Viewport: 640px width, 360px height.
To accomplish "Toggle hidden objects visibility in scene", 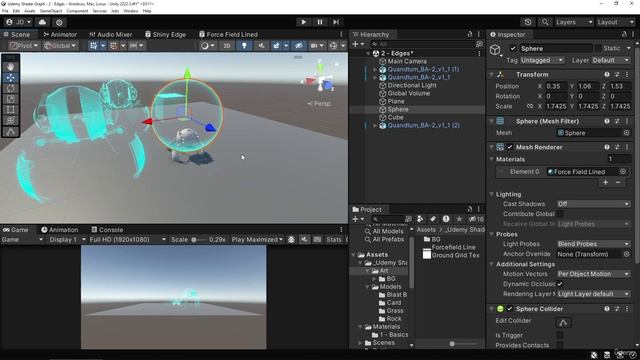I will (299, 46).
